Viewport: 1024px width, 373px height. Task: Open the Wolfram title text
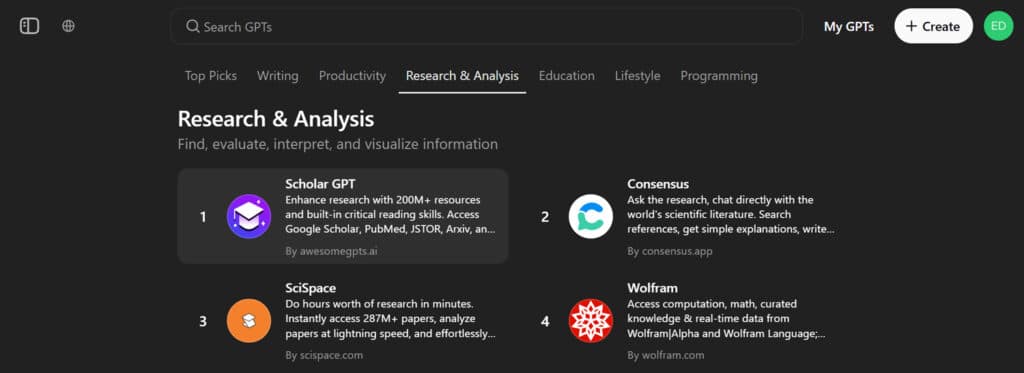click(x=652, y=288)
